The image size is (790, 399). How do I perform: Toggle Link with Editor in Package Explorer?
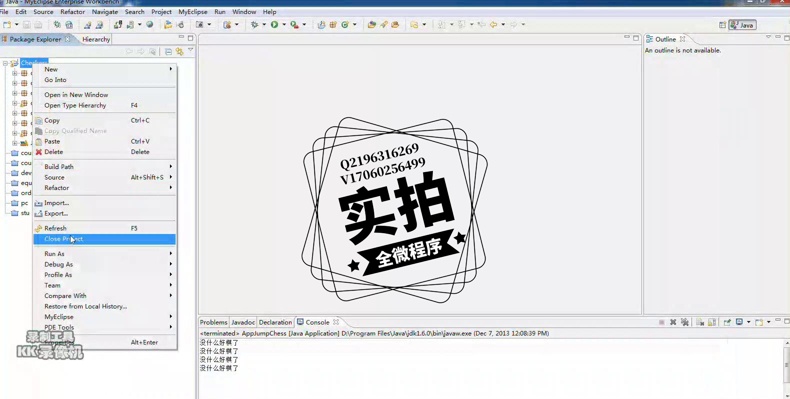point(179,51)
